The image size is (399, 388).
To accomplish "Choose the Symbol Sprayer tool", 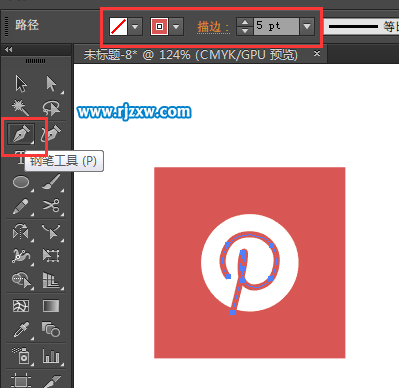I will click(21, 355).
